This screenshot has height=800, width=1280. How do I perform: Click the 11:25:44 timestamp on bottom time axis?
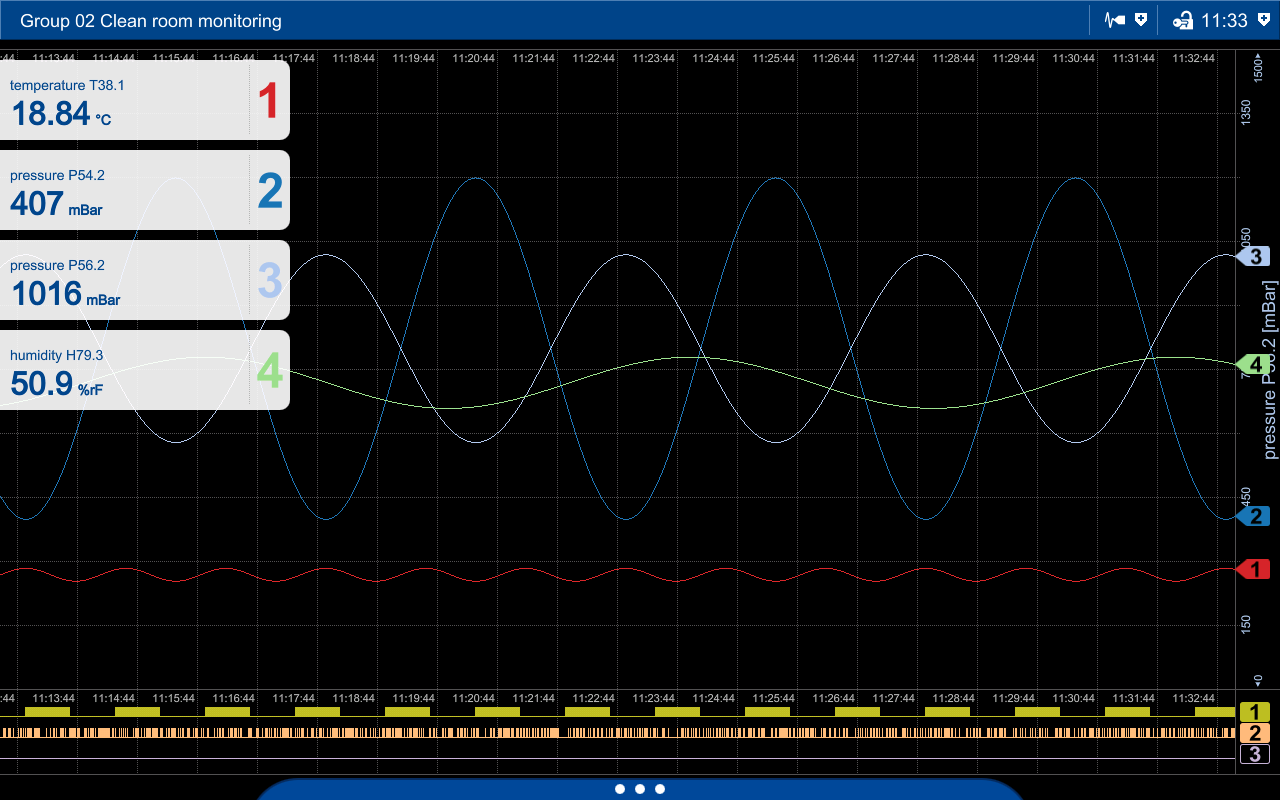tap(774, 698)
